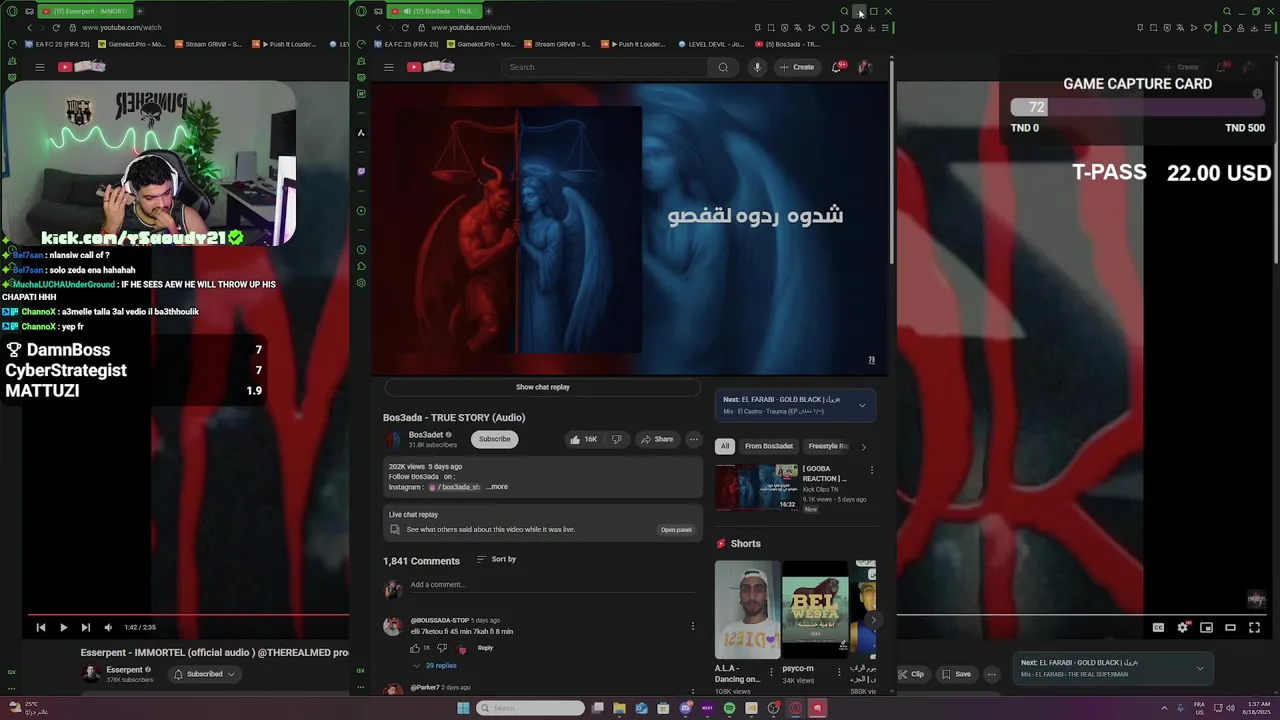Restart previous track in left window player
The image size is (1280, 720).
[x=41, y=628]
